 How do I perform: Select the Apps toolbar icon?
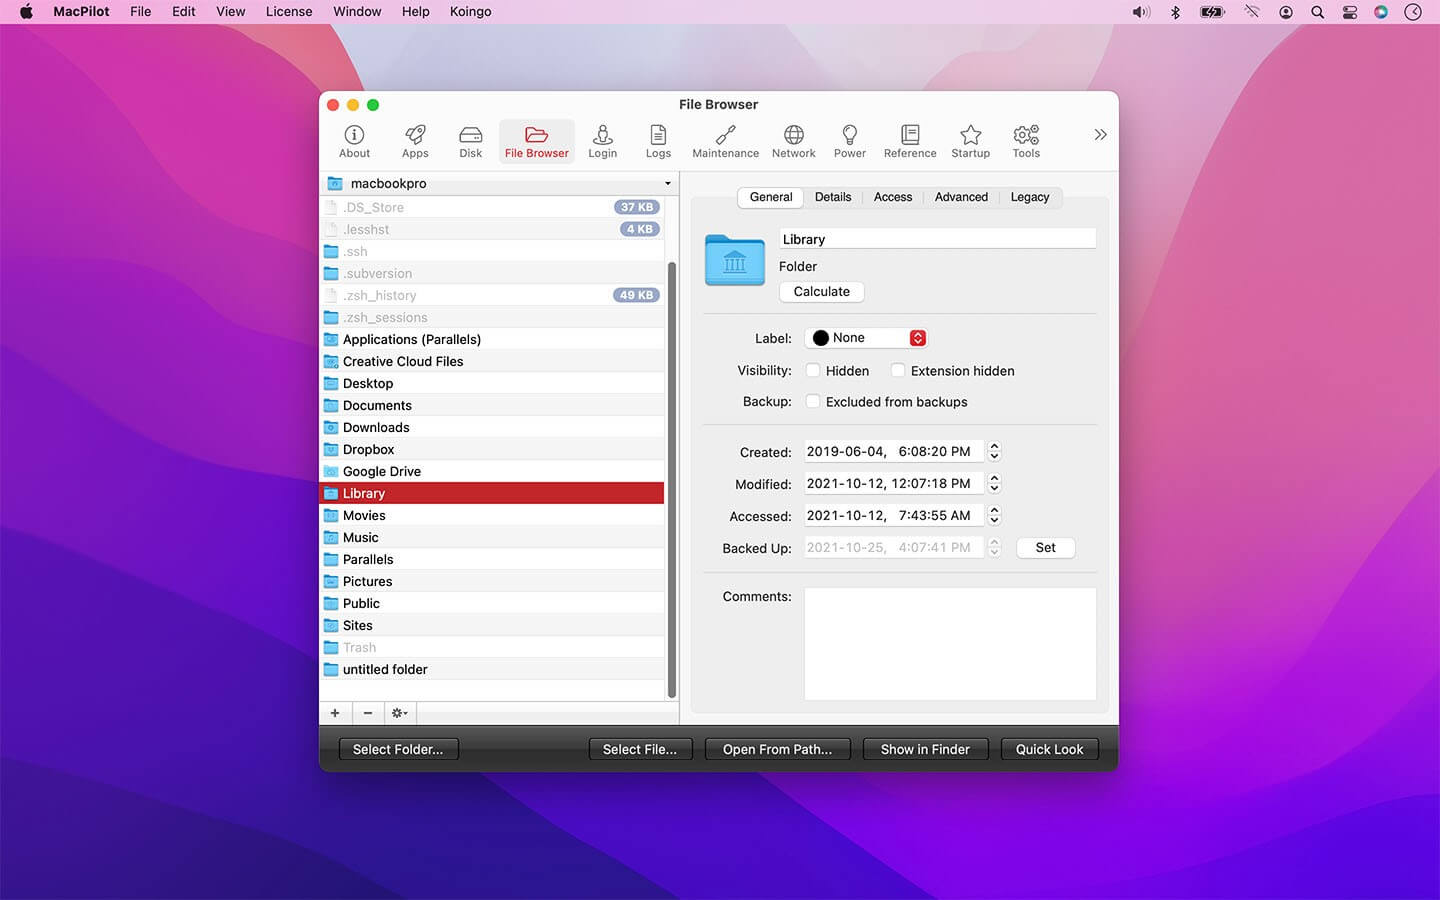click(x=415, y=140)
